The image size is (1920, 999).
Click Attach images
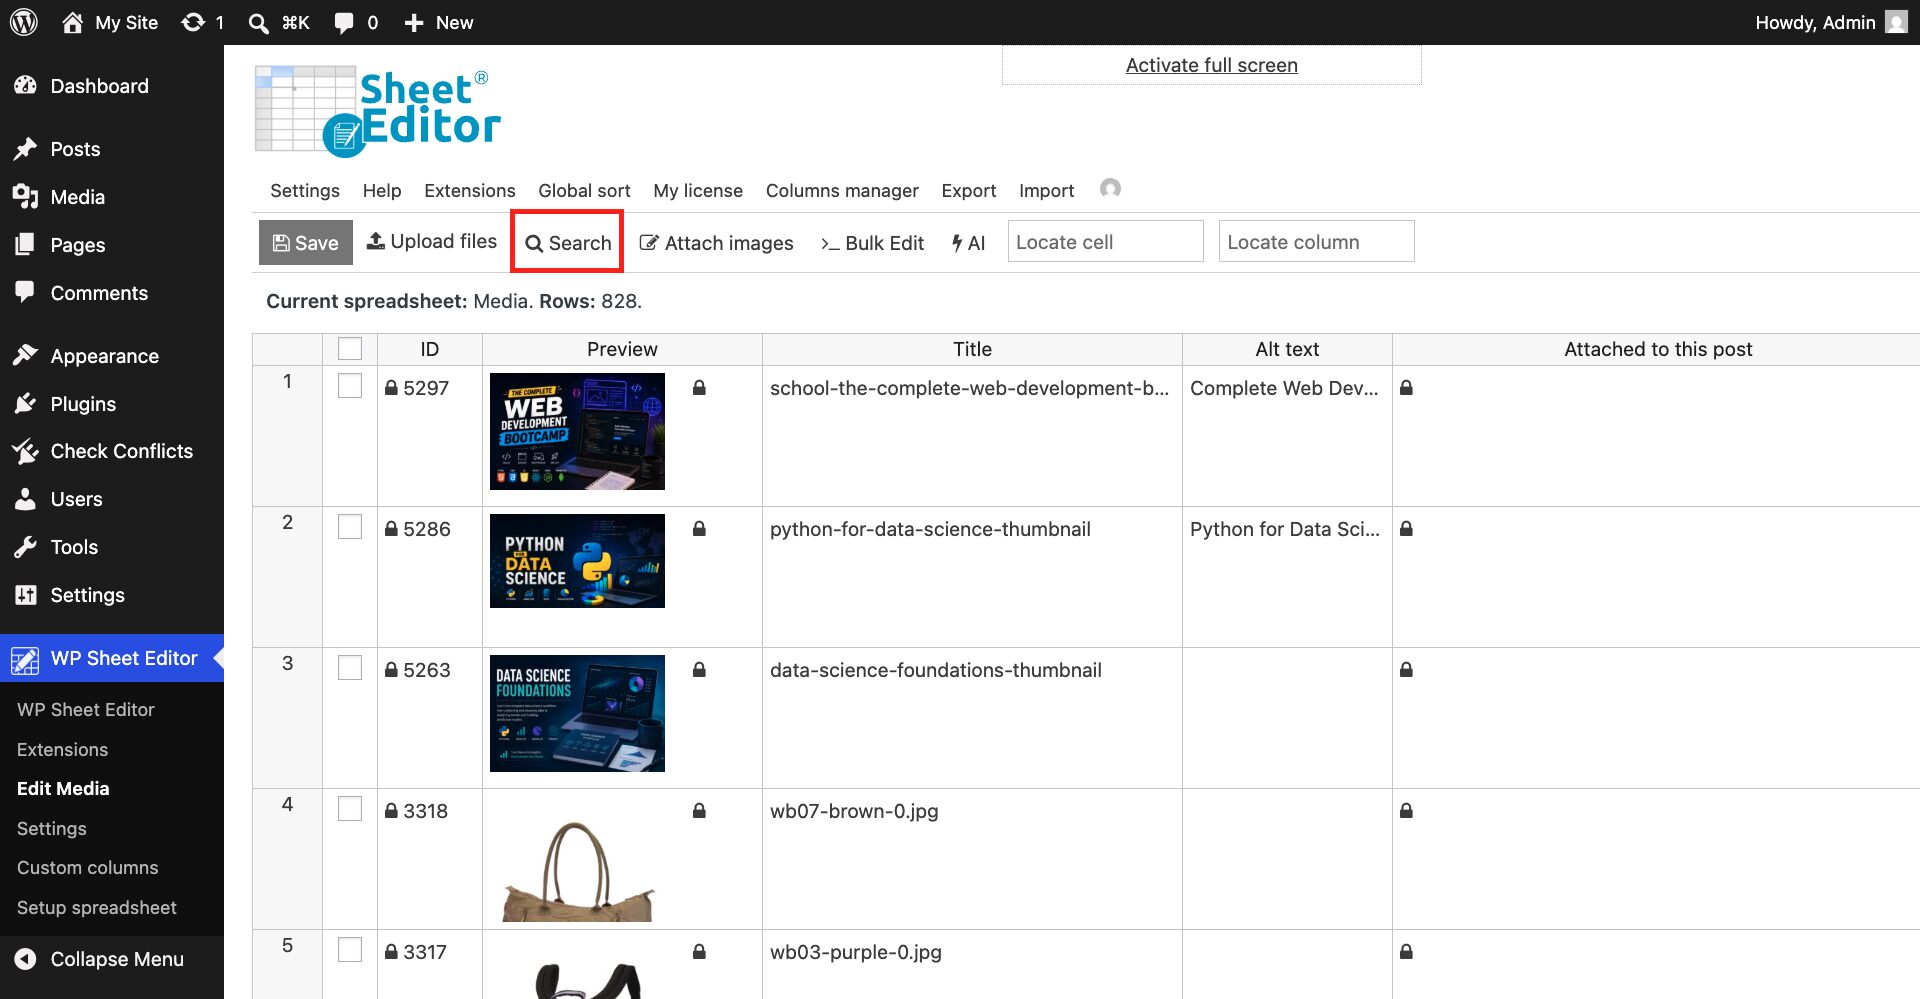click(716, 243)
